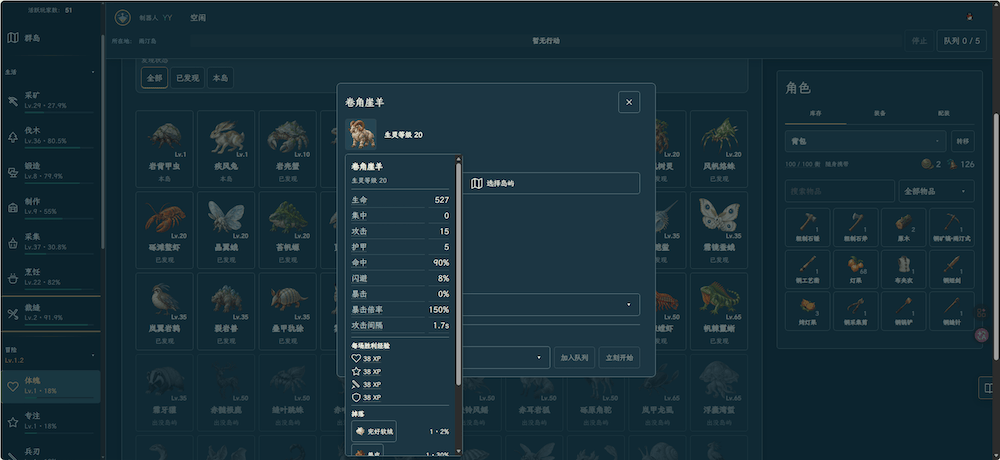Open the 岩背甲虫 creature card
The image size is (1000, 460).
pos(165,149)
